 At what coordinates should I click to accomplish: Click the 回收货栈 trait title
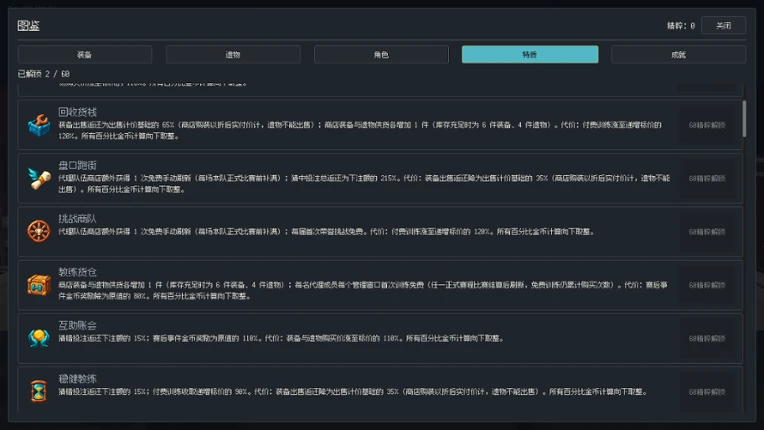click(77, 112)
